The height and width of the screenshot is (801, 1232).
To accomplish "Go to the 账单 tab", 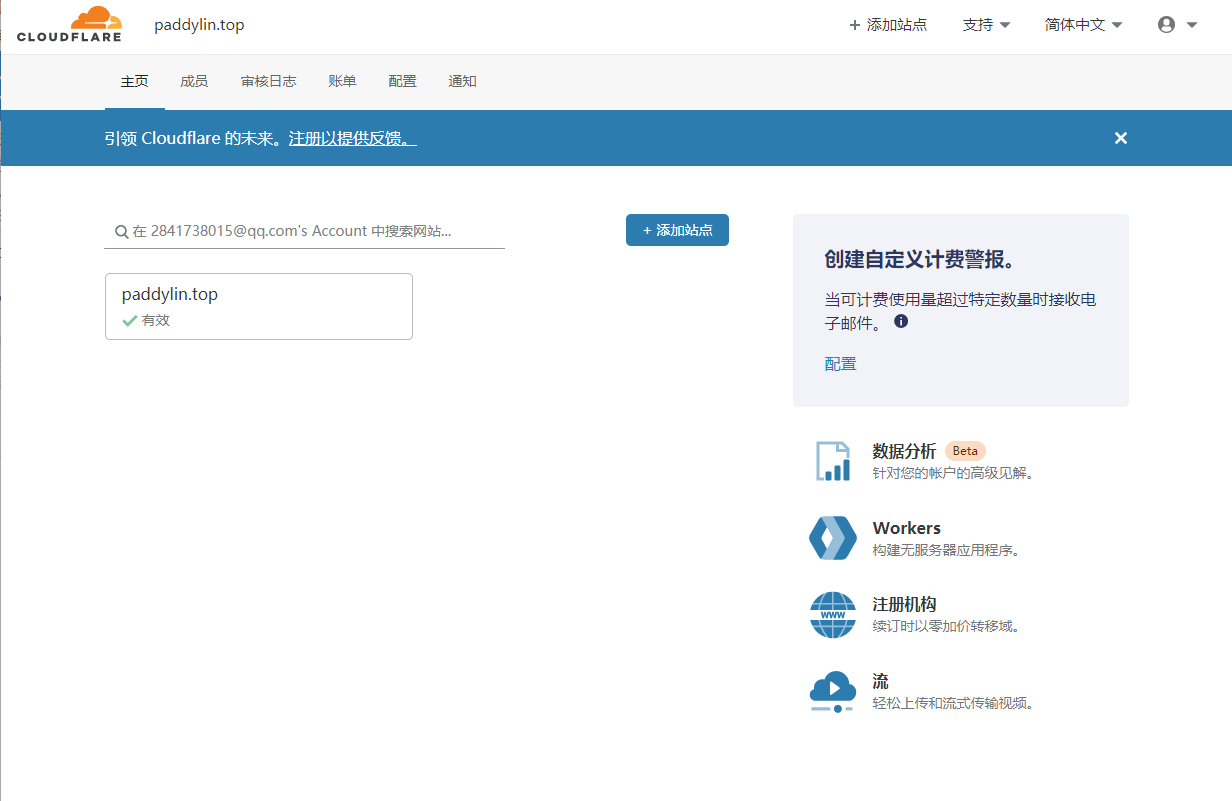I will [342, 81].
